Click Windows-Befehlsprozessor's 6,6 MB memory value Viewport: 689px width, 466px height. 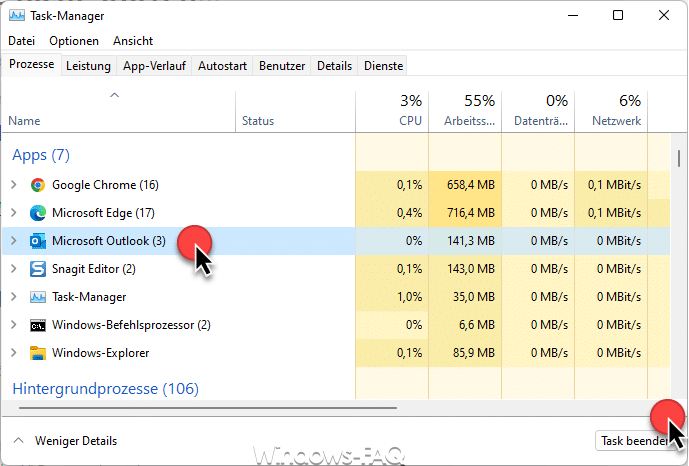point(477,325)
